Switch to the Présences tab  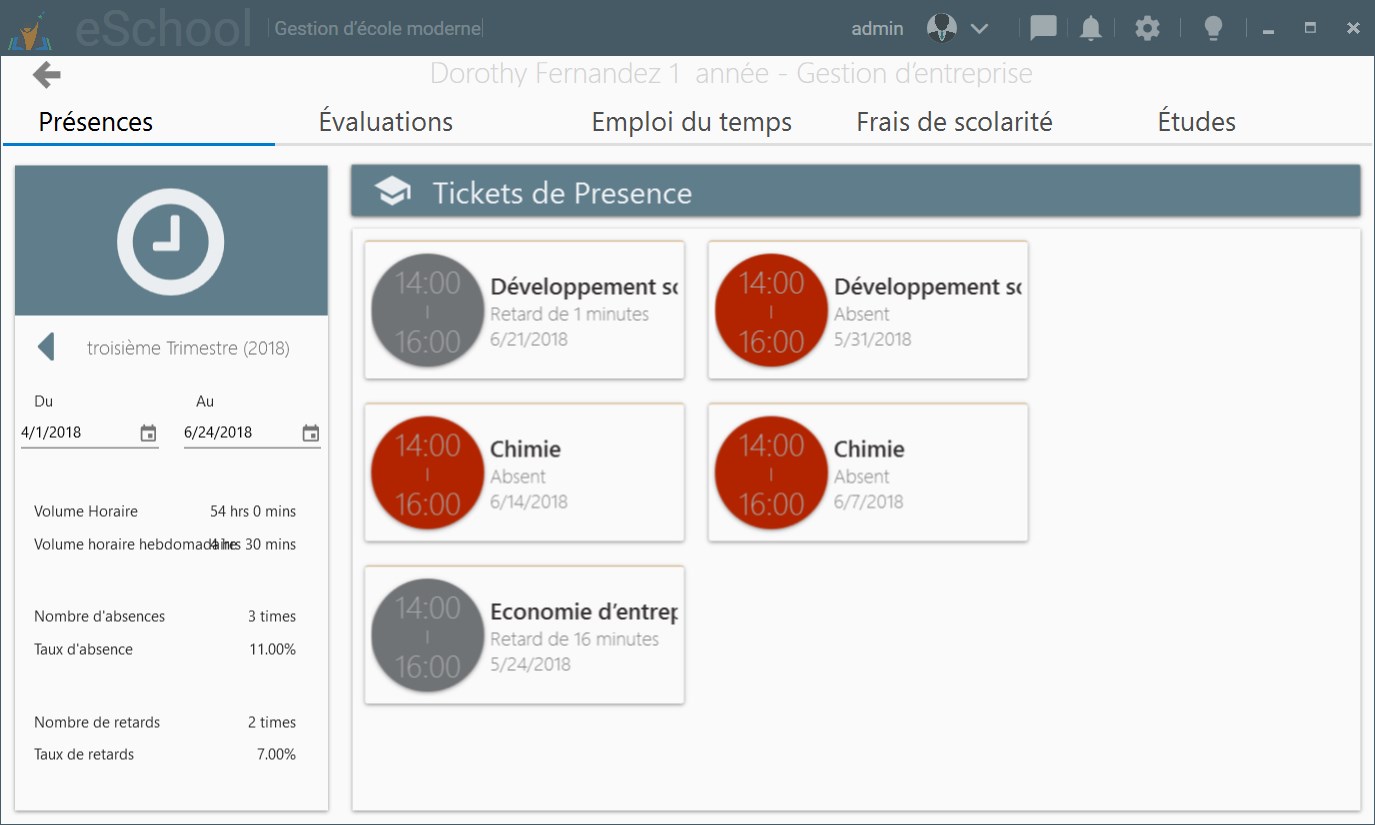pyautogui.click(x=96, y=122)
